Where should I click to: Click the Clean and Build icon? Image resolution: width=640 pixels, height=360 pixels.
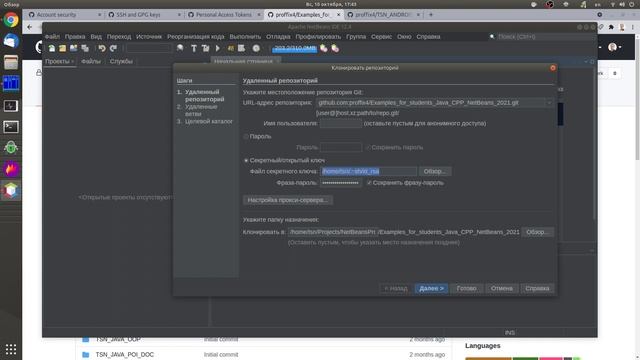click(205, 49)
